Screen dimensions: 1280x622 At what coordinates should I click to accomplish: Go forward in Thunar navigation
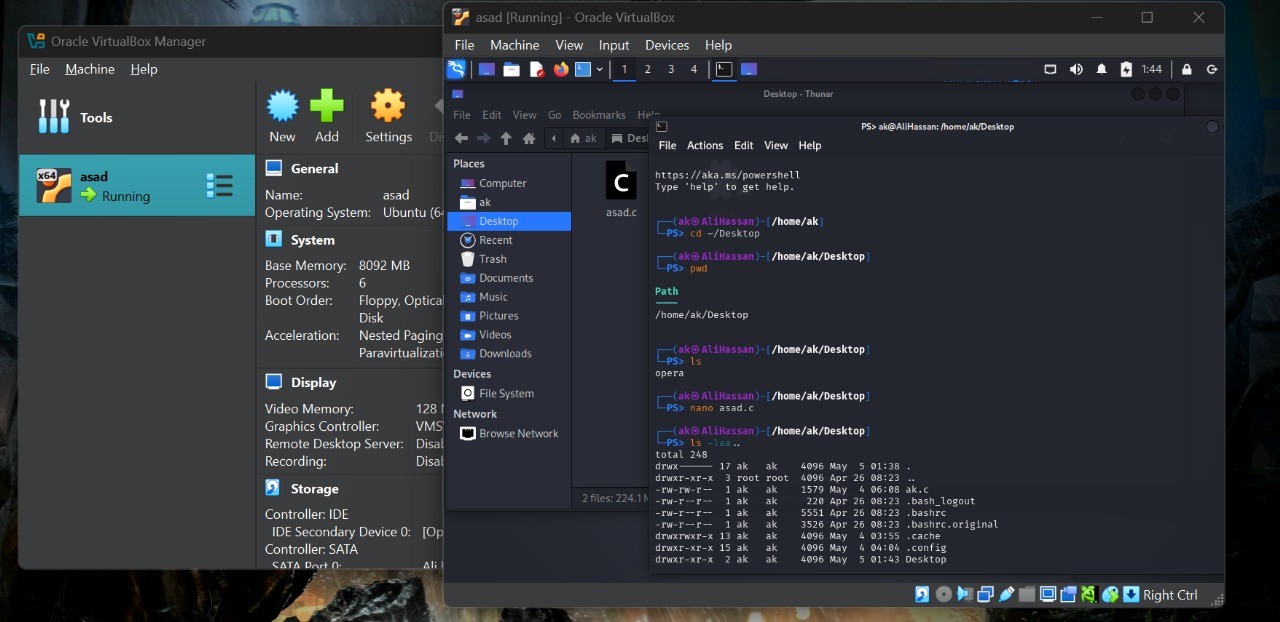pyautogui.click(x=484, y=138)
